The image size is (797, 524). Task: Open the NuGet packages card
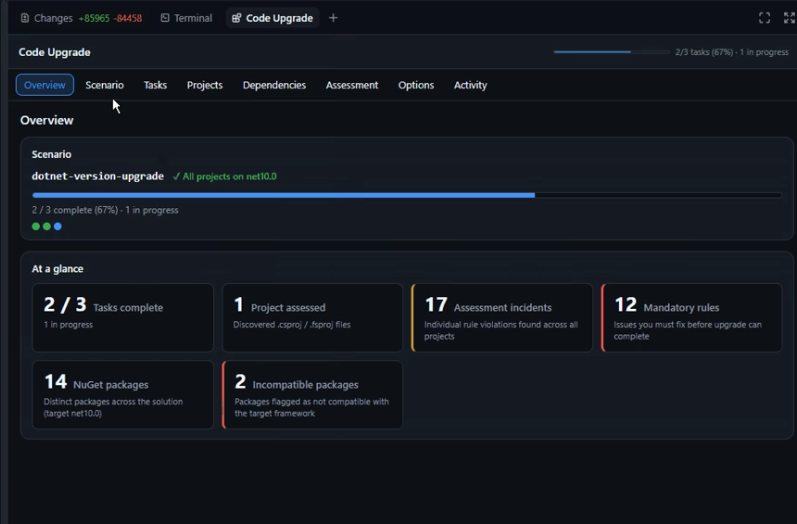coord(122,395)
